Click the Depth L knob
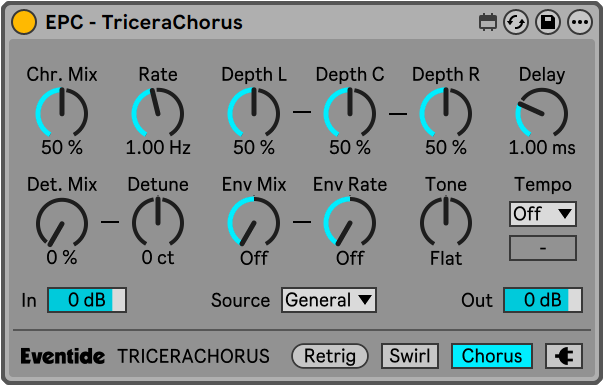Screen dimensions: 604x386 click(254, 113)
